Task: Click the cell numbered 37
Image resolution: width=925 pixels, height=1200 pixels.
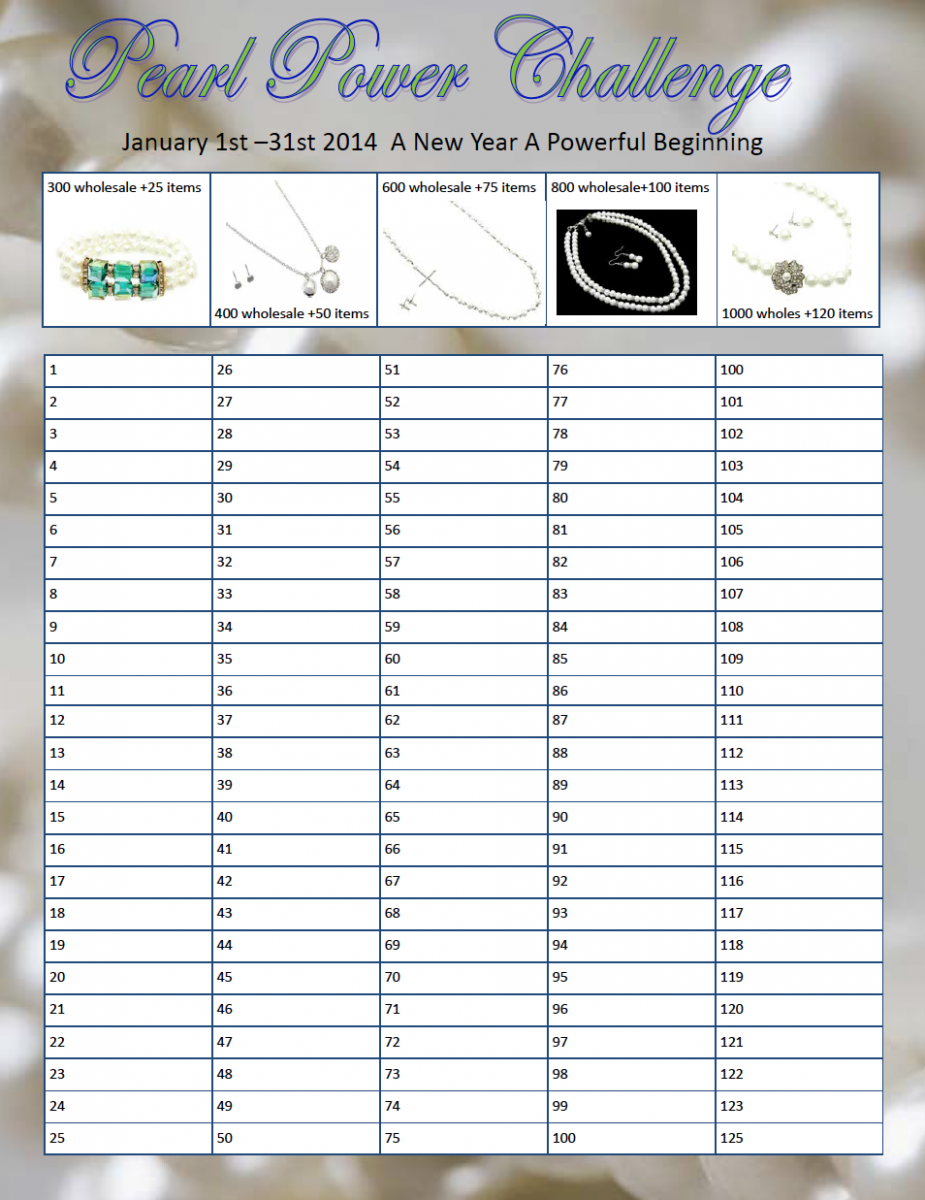Action: tap(295, 721)
